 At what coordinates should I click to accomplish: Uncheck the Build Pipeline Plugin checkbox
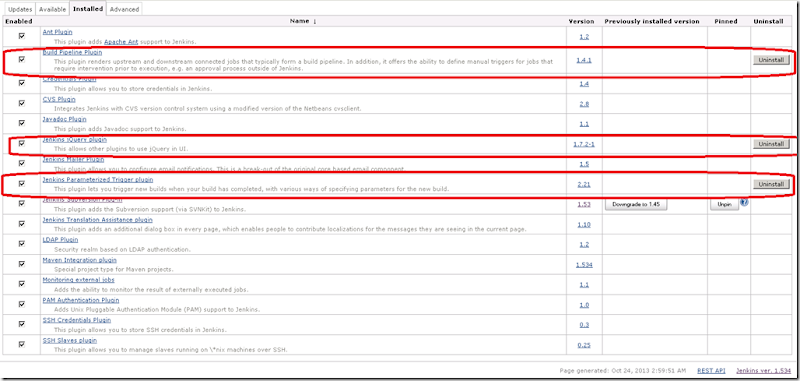tap(21, 59)
